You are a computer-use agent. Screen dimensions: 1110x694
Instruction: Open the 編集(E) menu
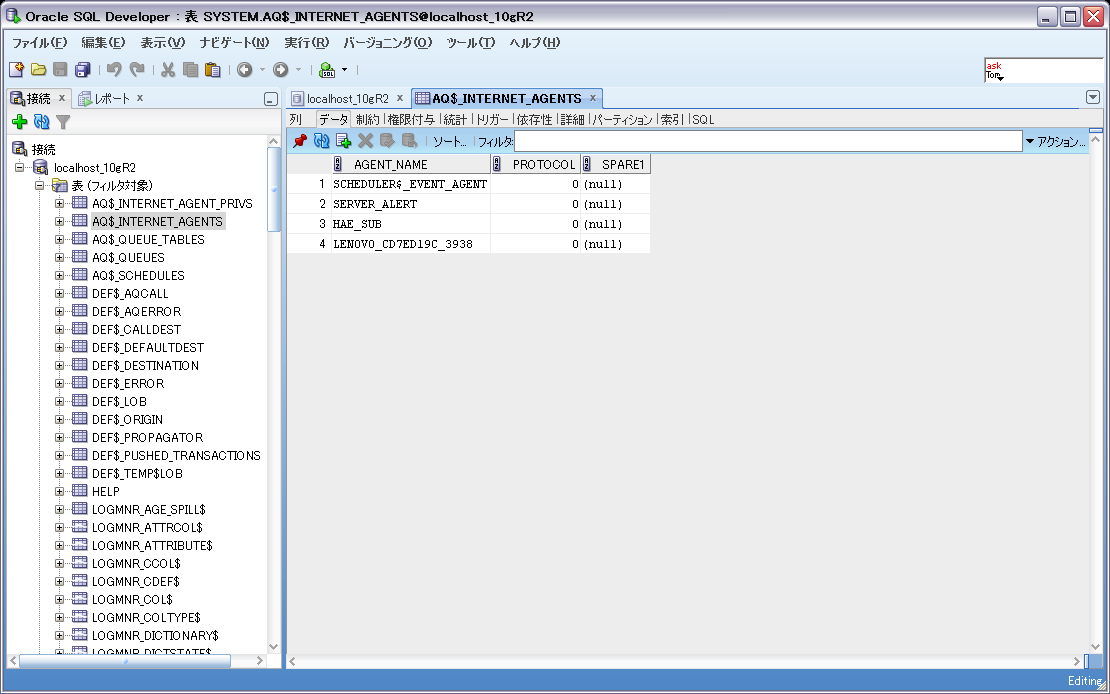click(103, 42)
